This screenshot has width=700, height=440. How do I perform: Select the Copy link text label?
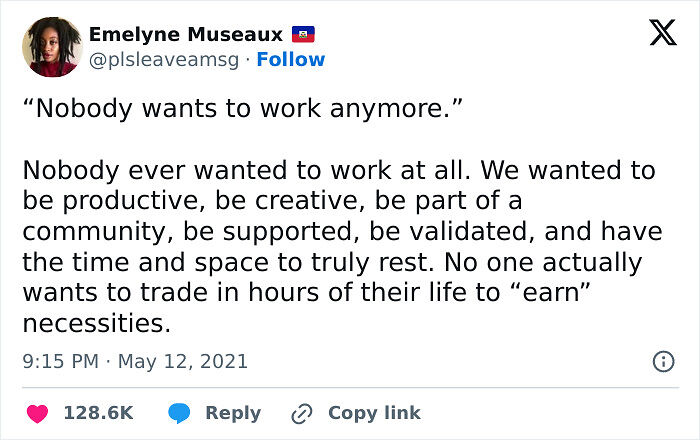[x=374, y=413]
